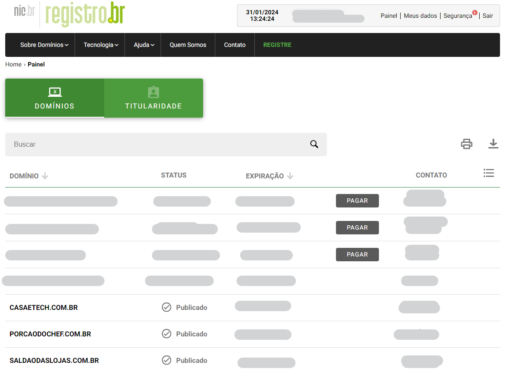
Task: Open domain SALDAODASLOJAS.COM.BR
Action: pos(54,360)
